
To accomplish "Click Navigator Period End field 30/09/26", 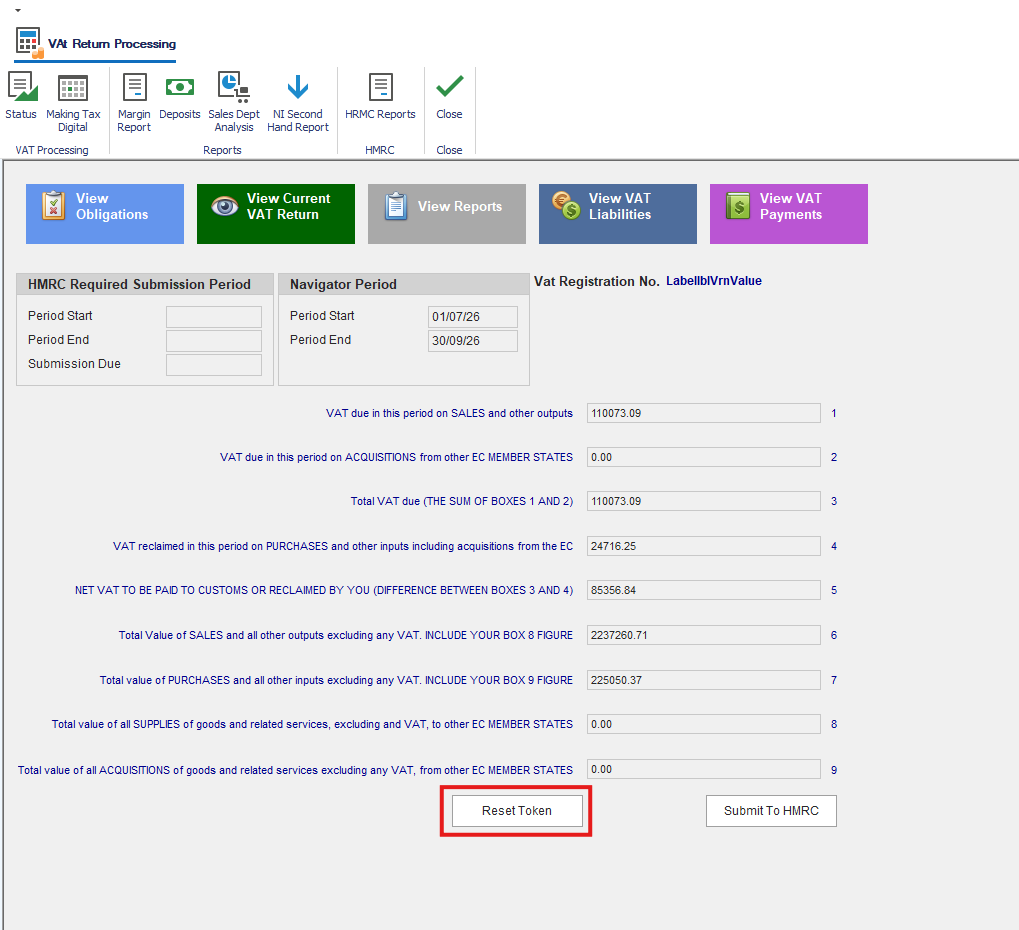I will pos(472,341).
